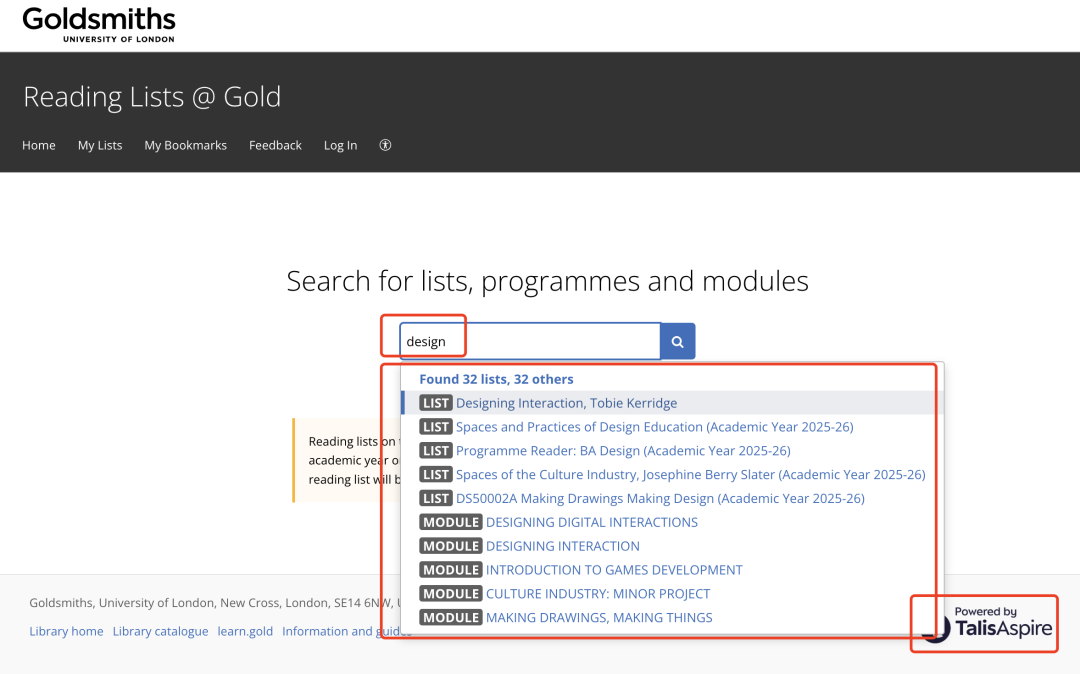Open the Library home footer link
Screen dimensions: 1080x674
(x=66, y=631)
